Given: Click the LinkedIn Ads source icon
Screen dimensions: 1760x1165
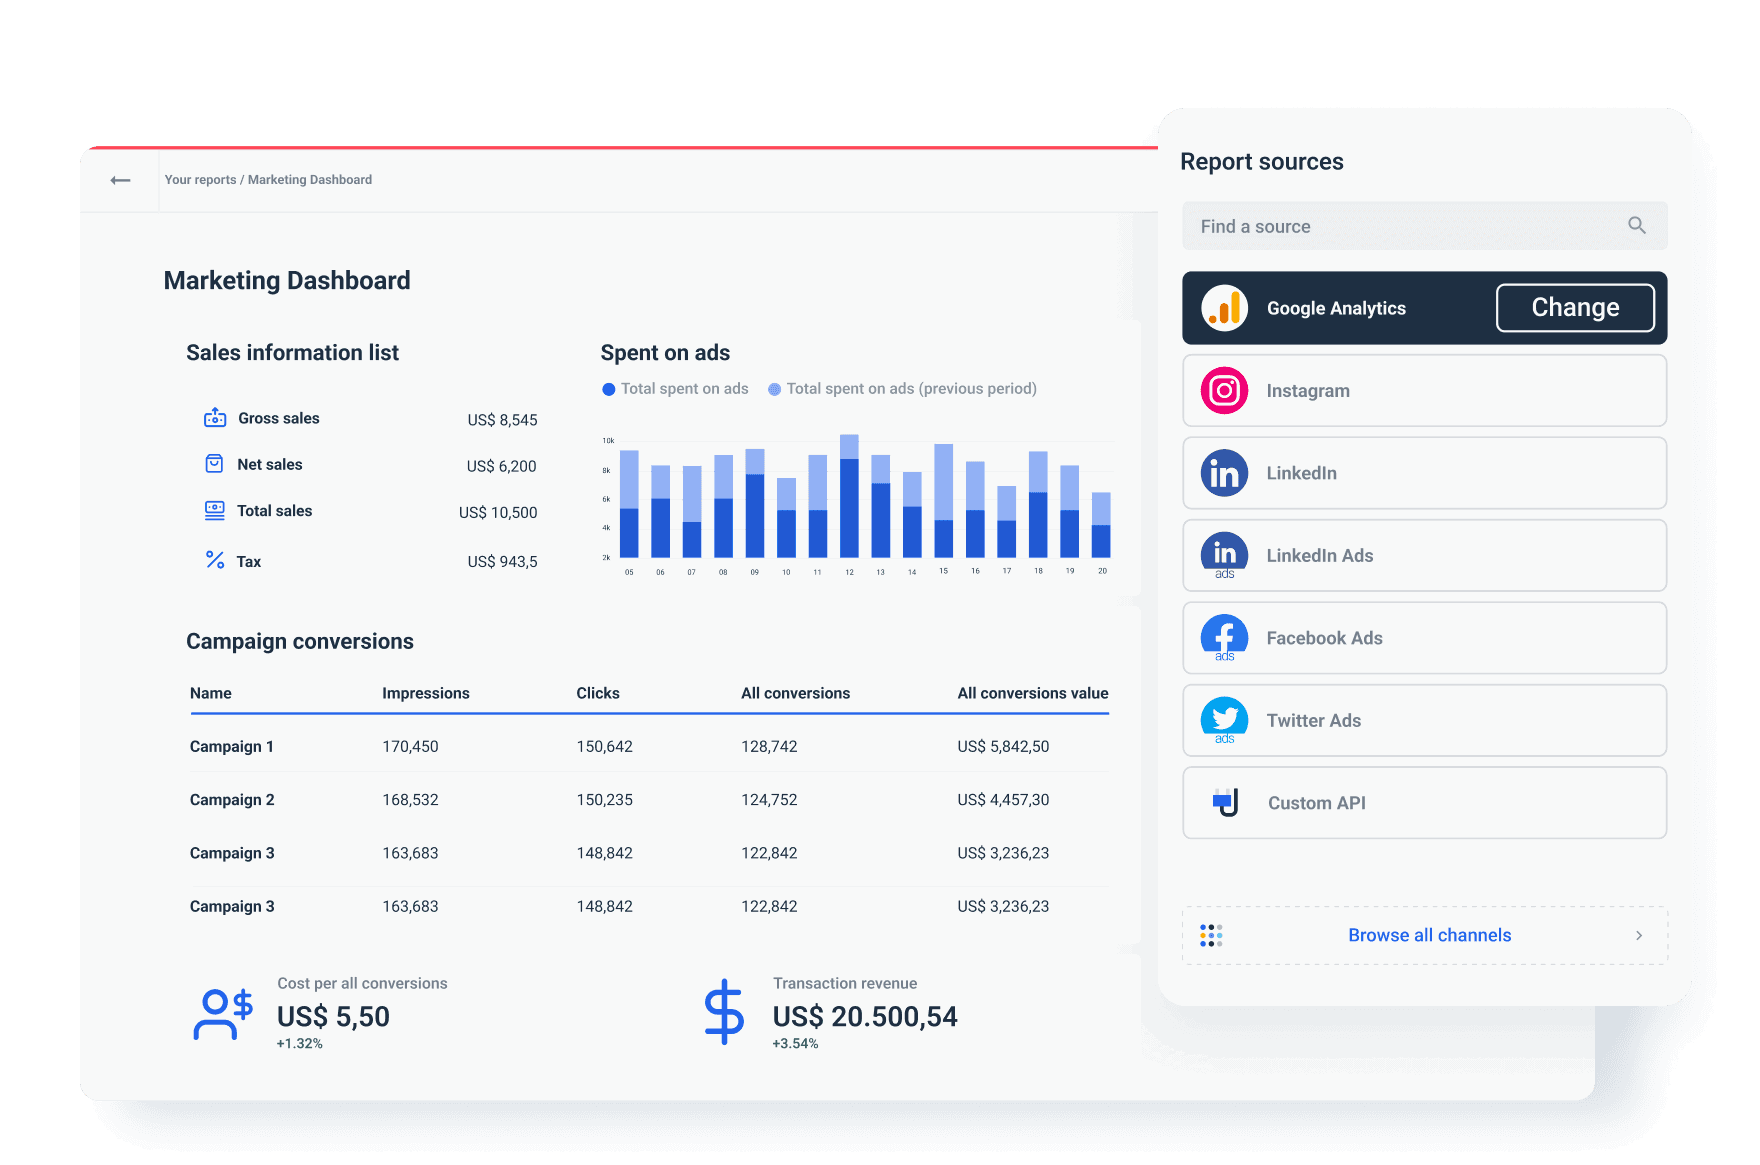Looking at the screenshot, I should 1224,555.
